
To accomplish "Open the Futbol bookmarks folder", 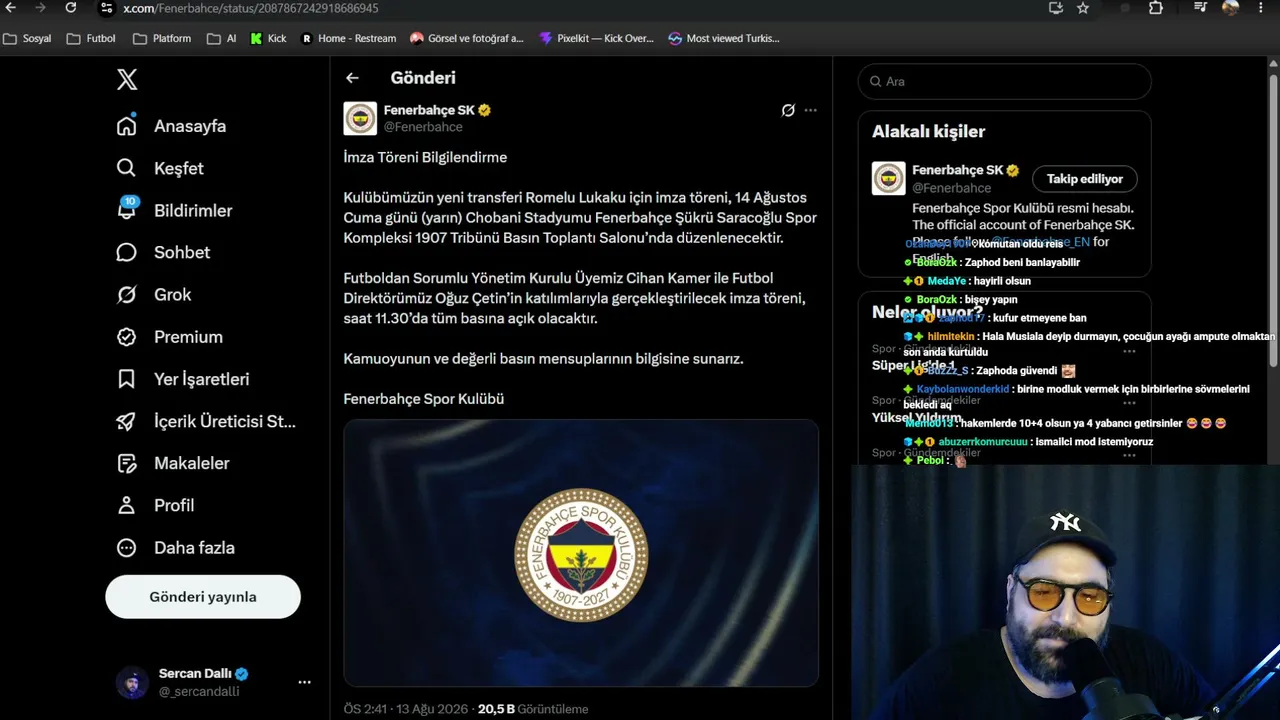I will coord(91,38).
